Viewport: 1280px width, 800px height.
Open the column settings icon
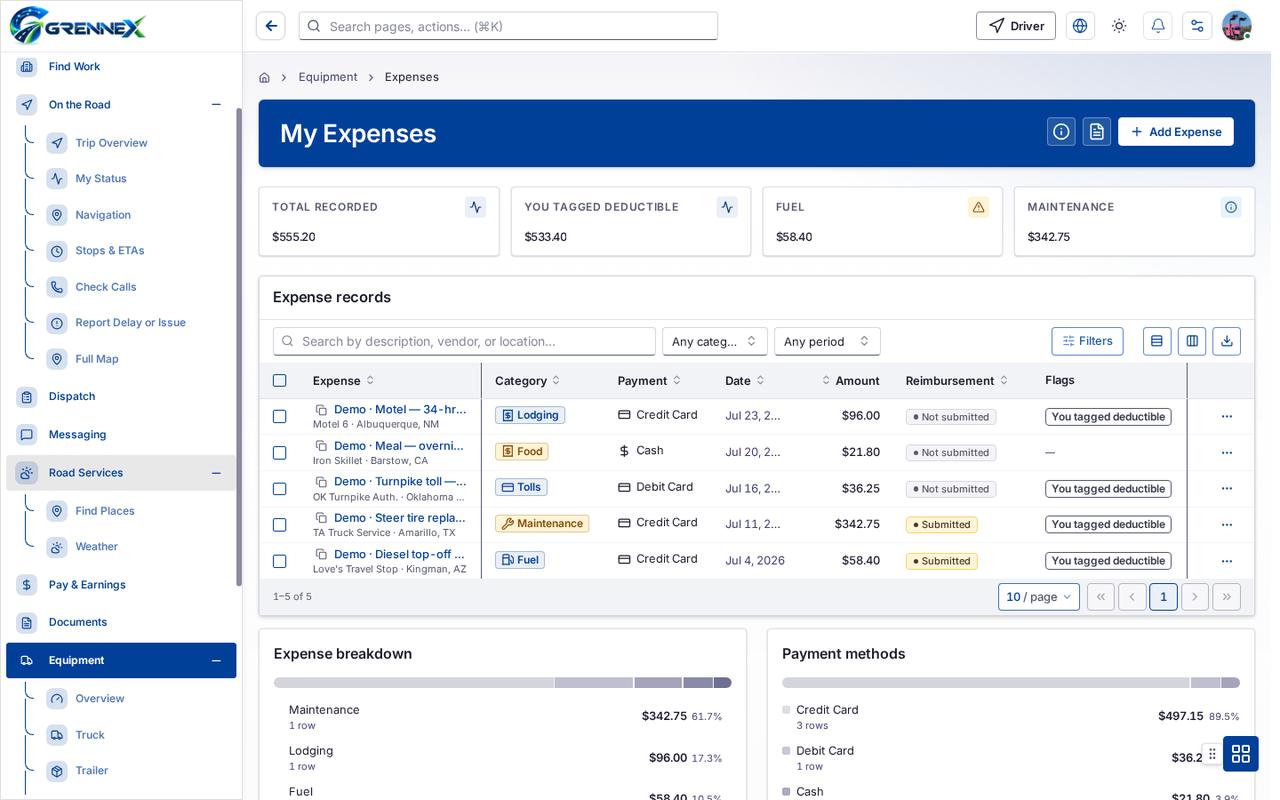pos(1192,341)
